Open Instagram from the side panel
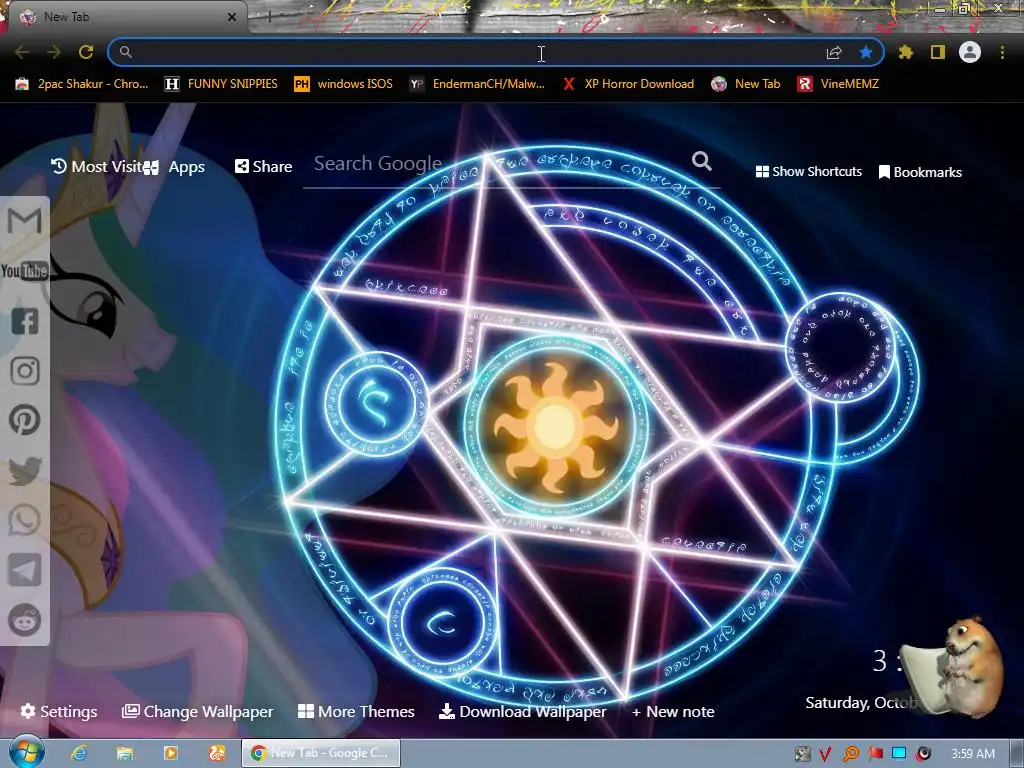Viewport: 1024px width, 768px height. click(x=25, y=371)
